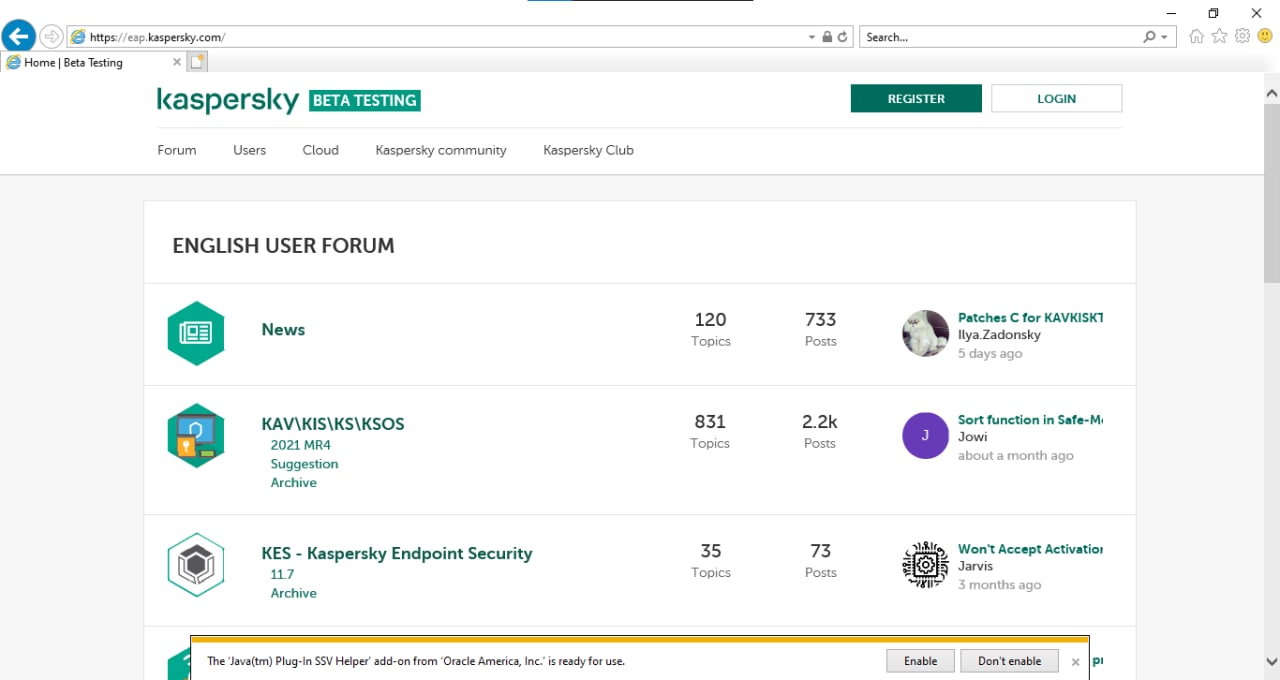Click Ilya.Zadonsky's cat avatar
Screen dimensions: 1280x680
(925, 333)
